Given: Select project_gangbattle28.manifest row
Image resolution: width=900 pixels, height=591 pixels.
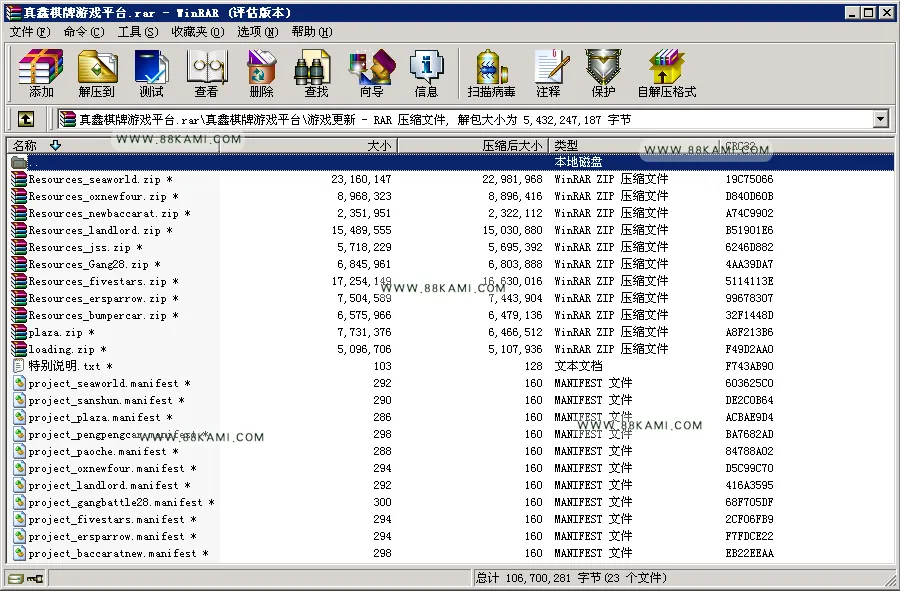Looking at the screenshot, I should point(451,502).
